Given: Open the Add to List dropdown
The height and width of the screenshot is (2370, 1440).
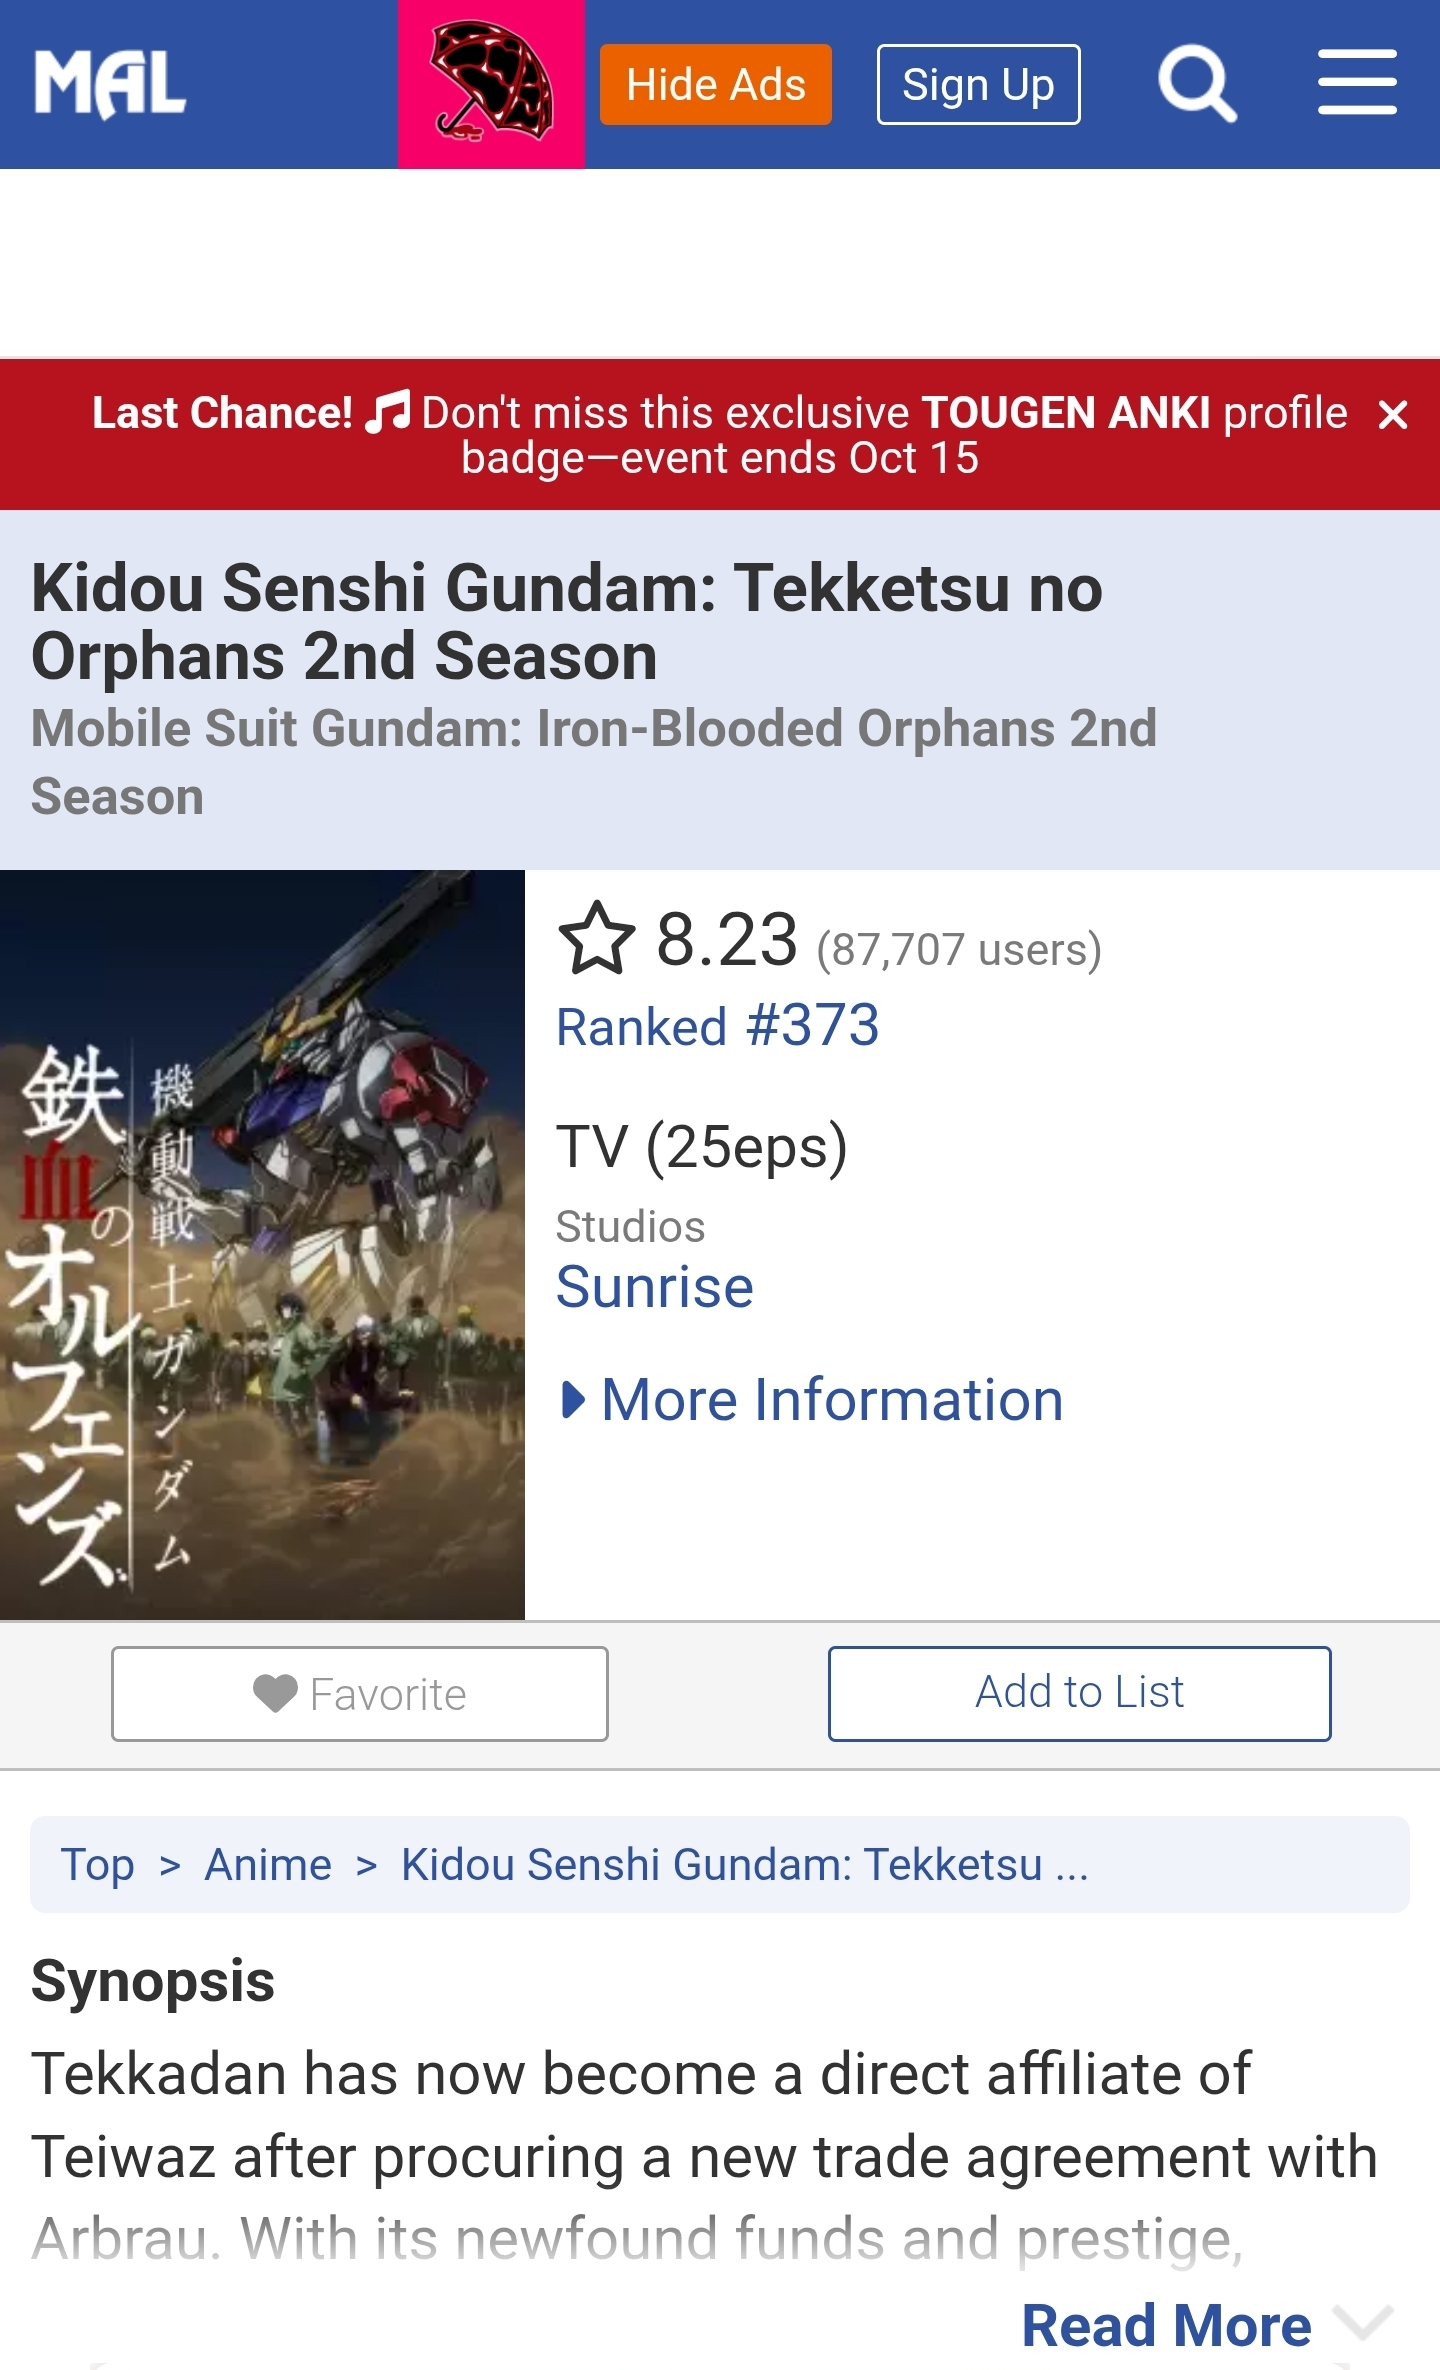Looking at the screenshot, I should (x=1079, y=1693).
